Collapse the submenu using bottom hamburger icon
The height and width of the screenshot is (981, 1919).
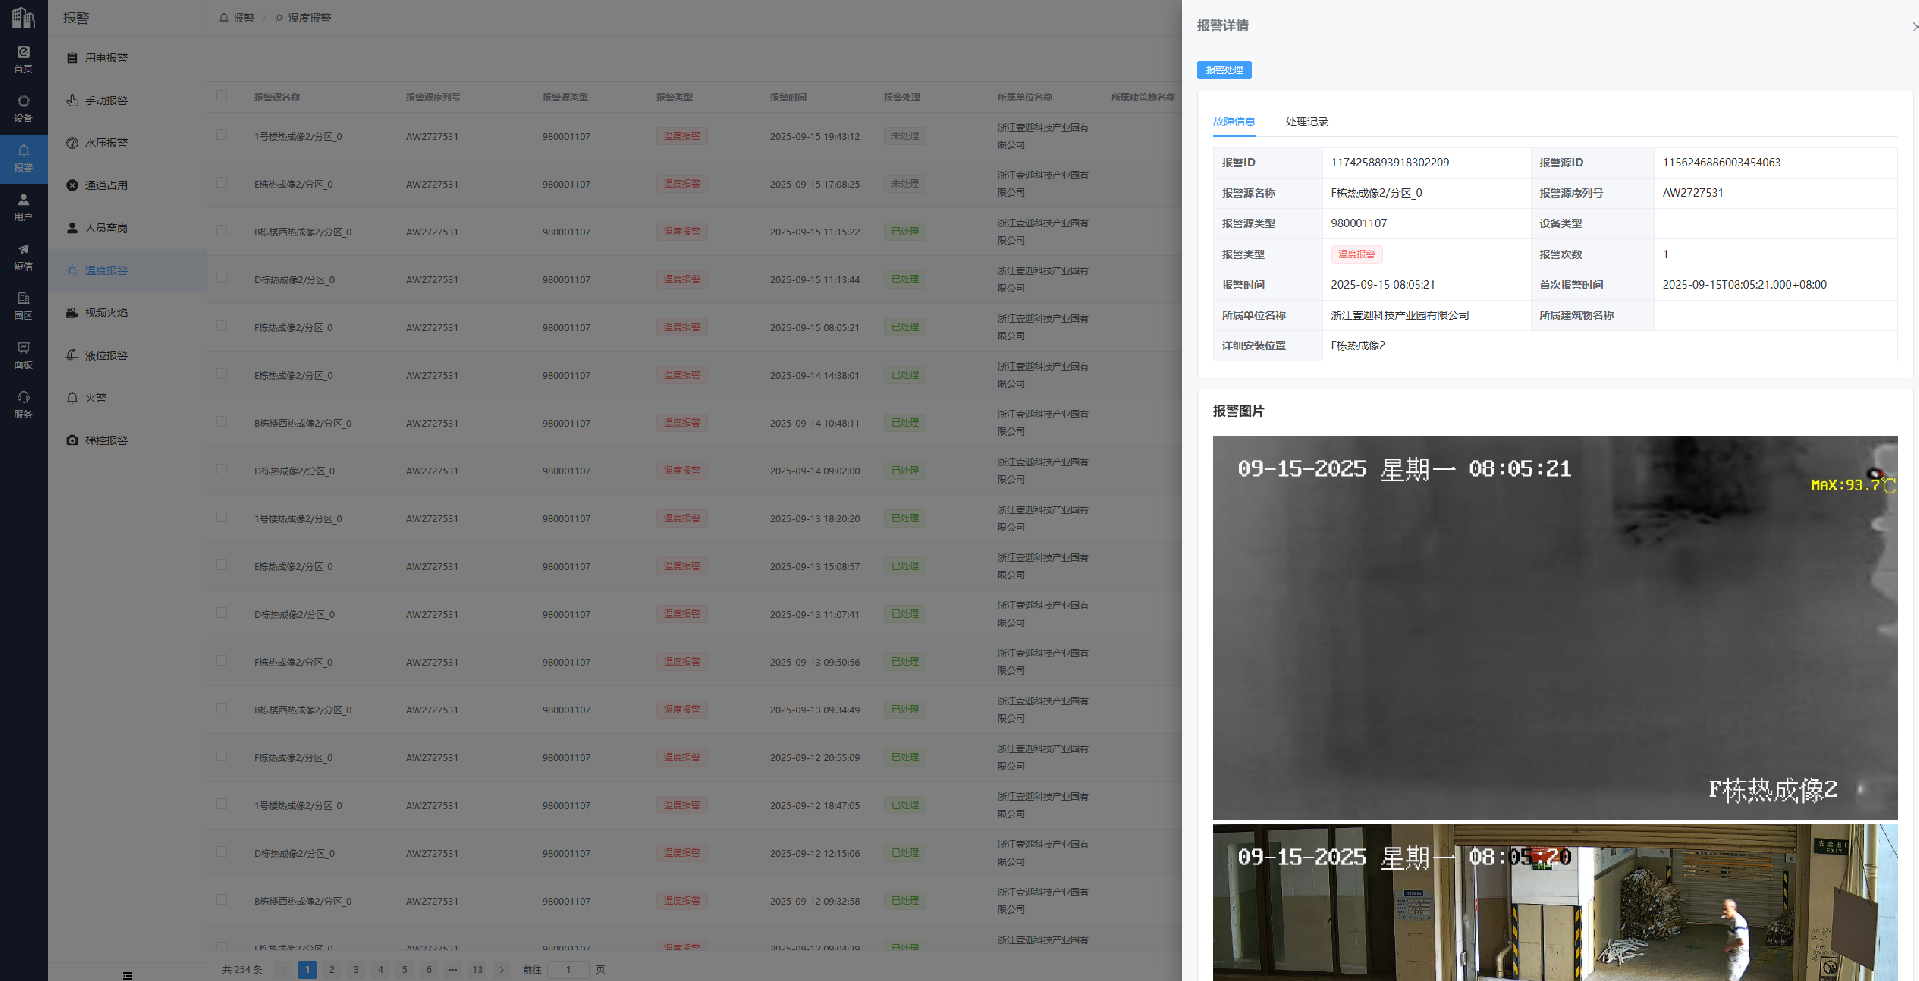(127, 975)
